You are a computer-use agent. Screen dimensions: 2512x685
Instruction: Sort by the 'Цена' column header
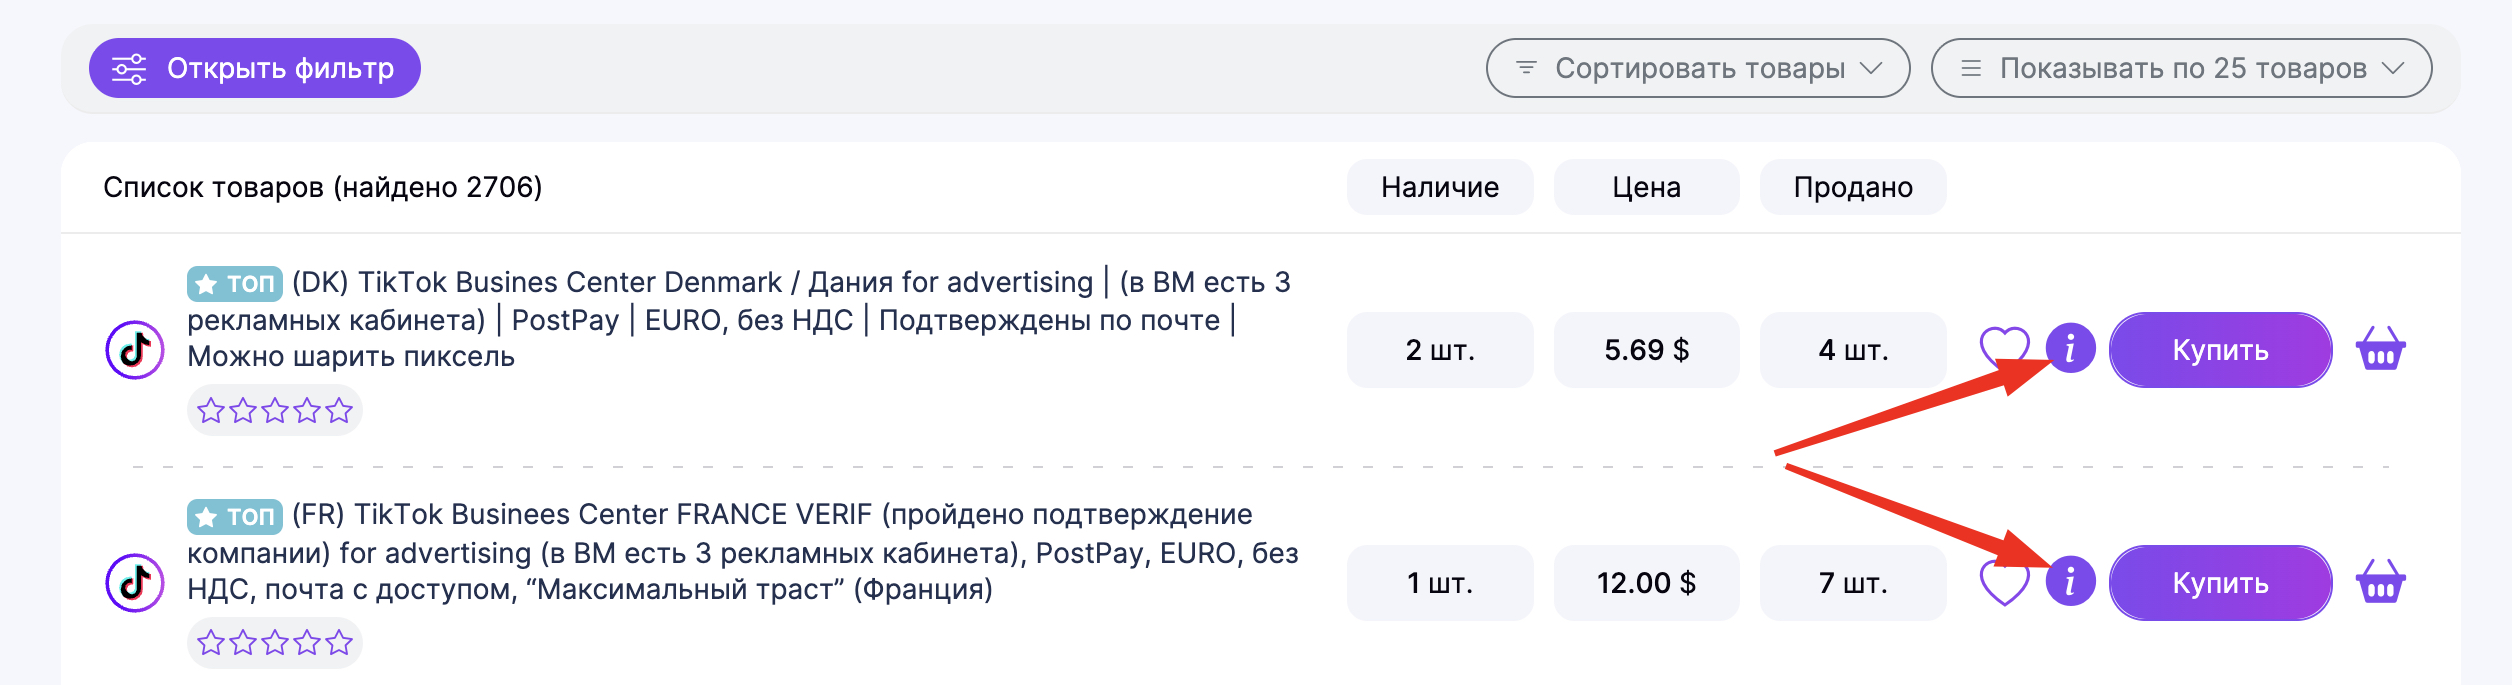coord(1646,187)
